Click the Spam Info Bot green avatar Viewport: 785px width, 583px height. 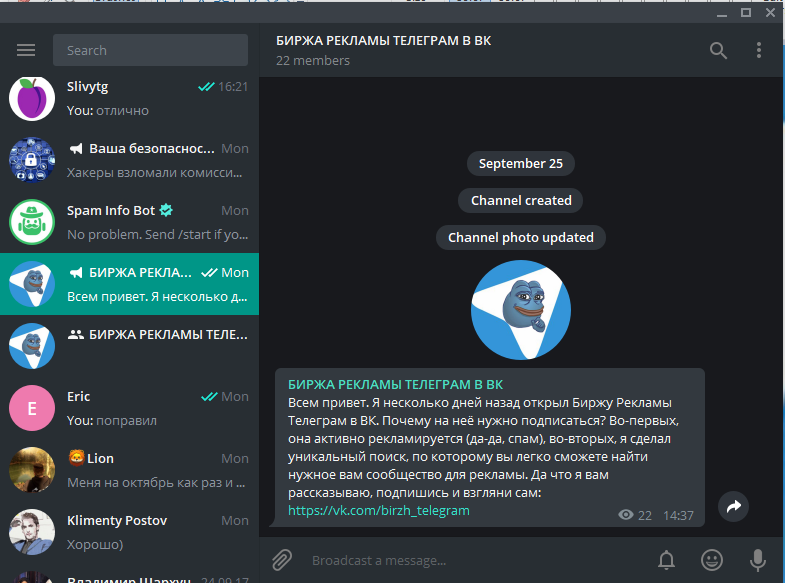pyautogui.click(x=32, y=222)
